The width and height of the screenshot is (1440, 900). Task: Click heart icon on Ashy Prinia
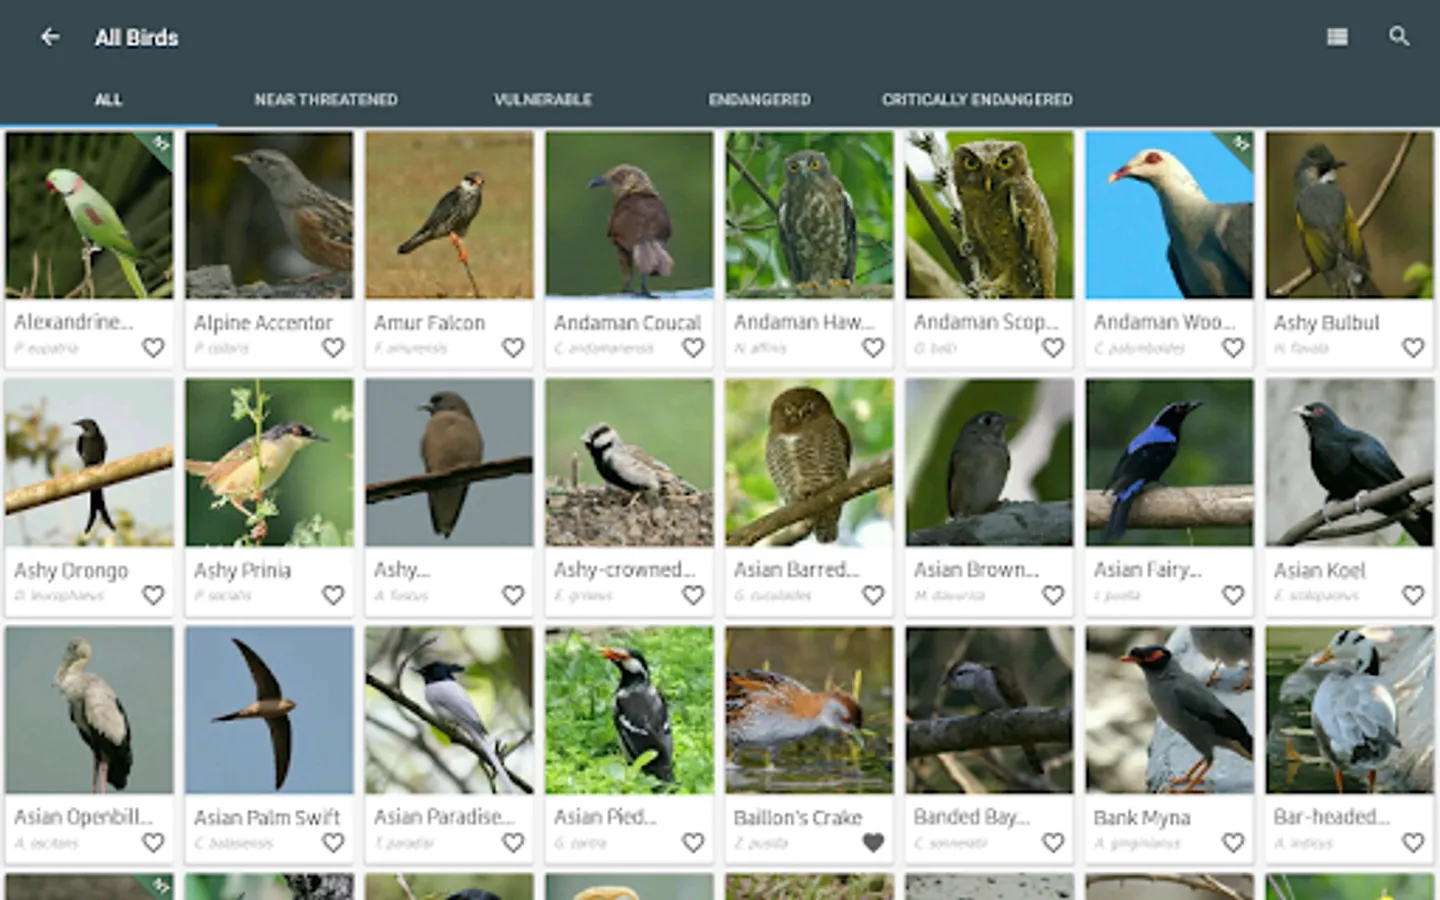tap(333, 595)
